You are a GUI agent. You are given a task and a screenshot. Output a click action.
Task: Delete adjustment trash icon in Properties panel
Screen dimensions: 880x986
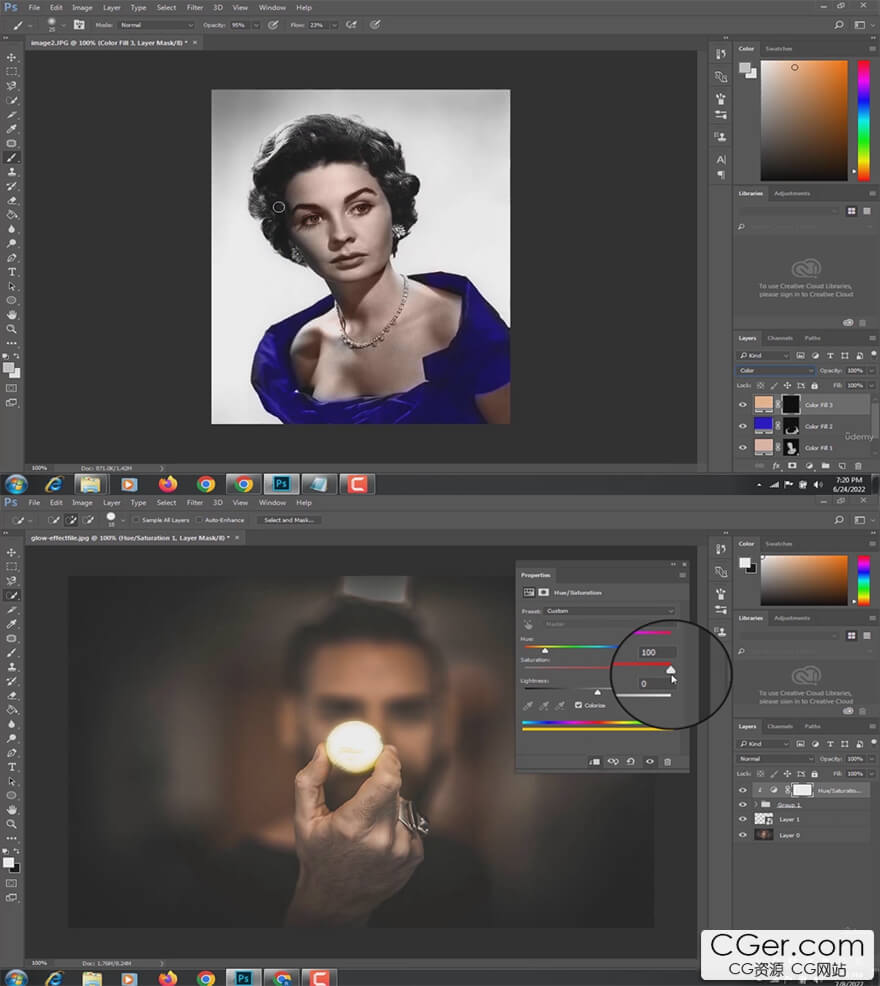pyautogui.click(x=667, y=762)
